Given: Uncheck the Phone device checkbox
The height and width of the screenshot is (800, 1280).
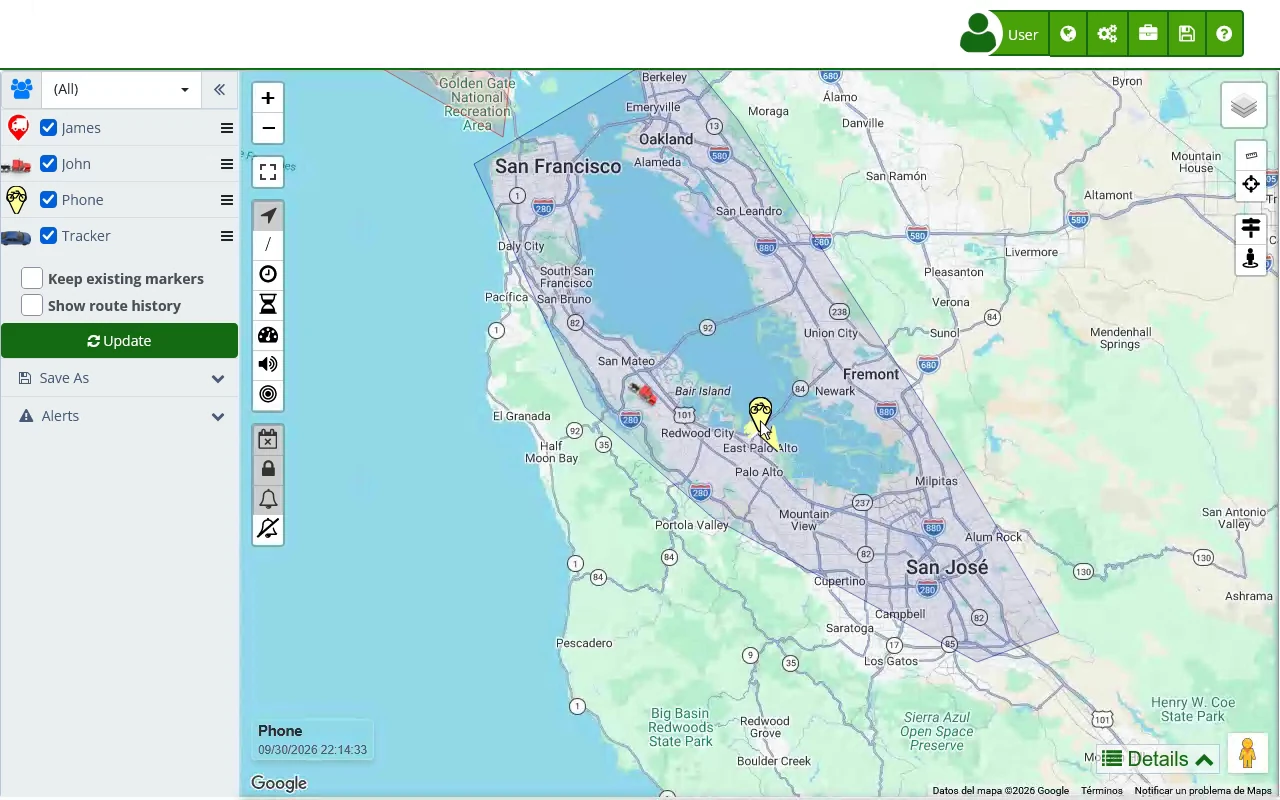Looking at the screenshot, I should 48,200.
